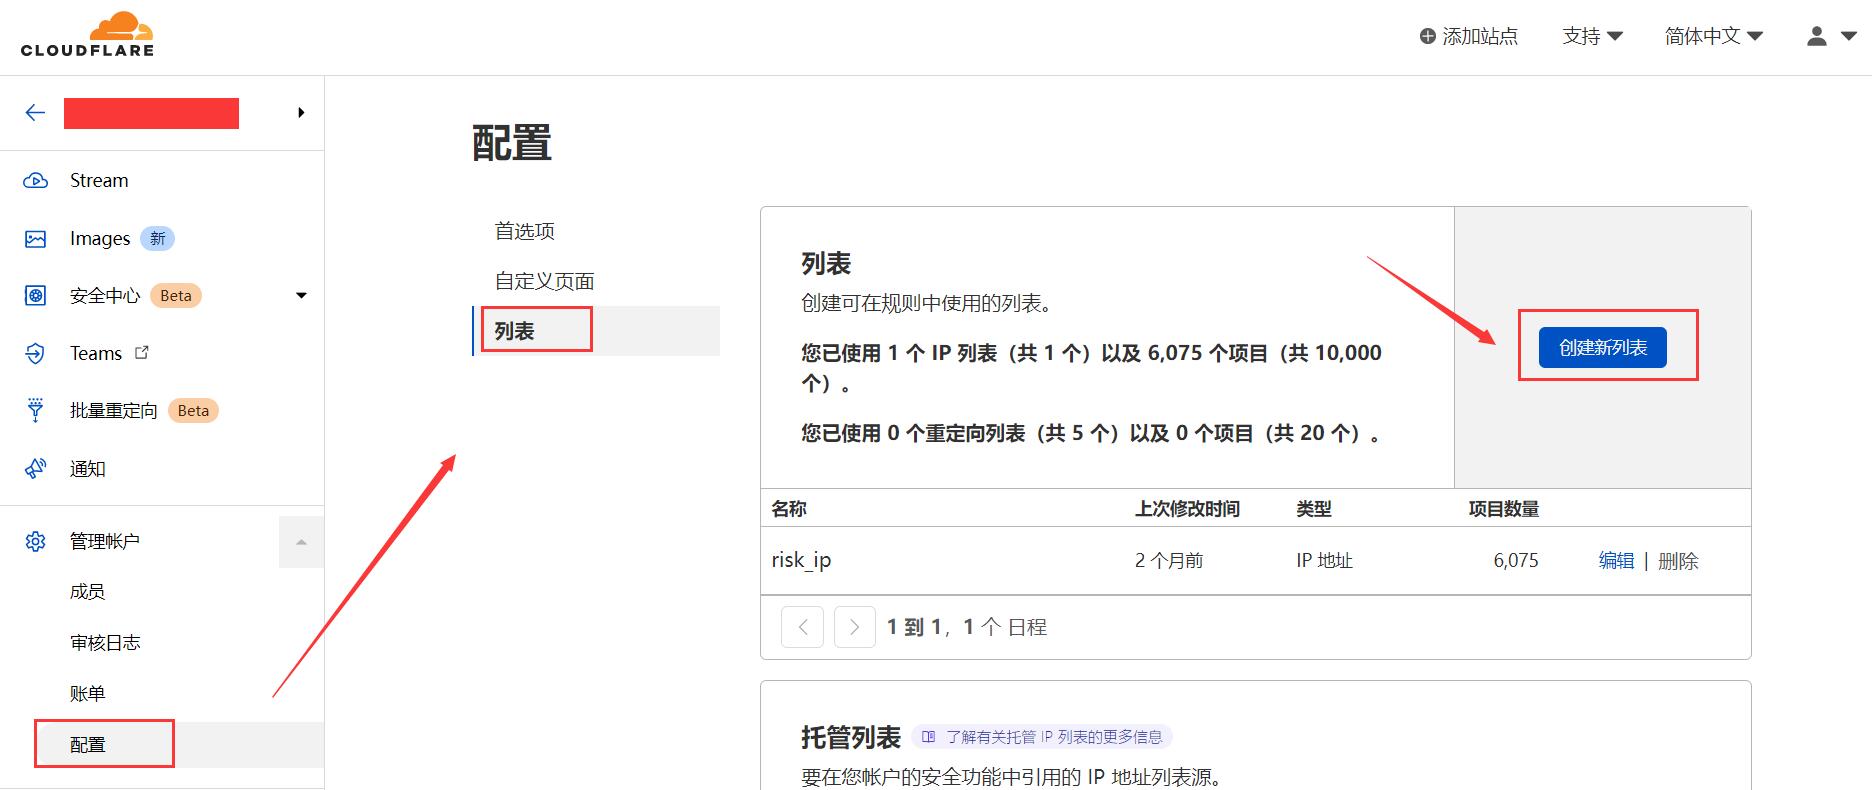Expand the 安全中心 submenu arrow
Screen dimensions: 1872x790
click(301, 295)
